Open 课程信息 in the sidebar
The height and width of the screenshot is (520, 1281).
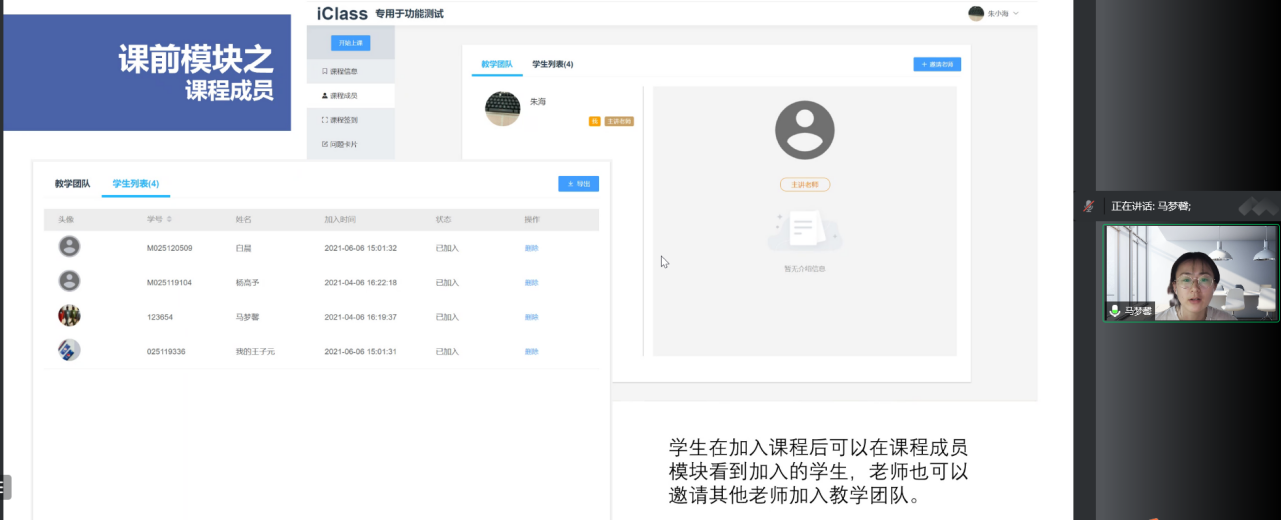coord(340,71)
